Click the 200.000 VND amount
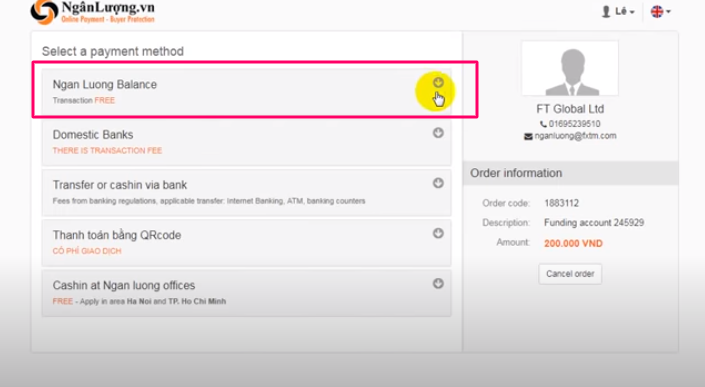Viewport: 705px width, 387px height. point(573,244)
